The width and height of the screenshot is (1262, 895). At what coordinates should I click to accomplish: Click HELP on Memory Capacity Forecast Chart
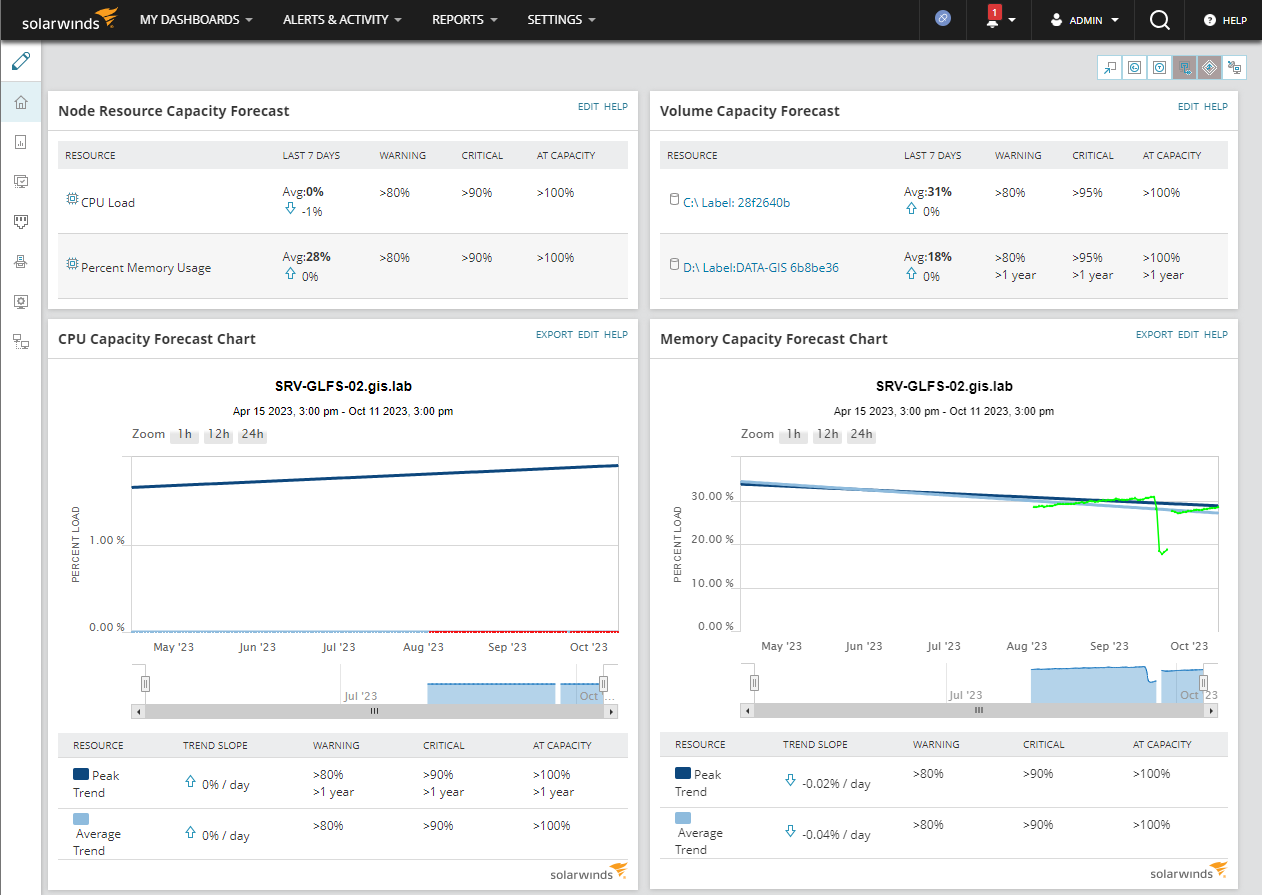(1216, 335)
